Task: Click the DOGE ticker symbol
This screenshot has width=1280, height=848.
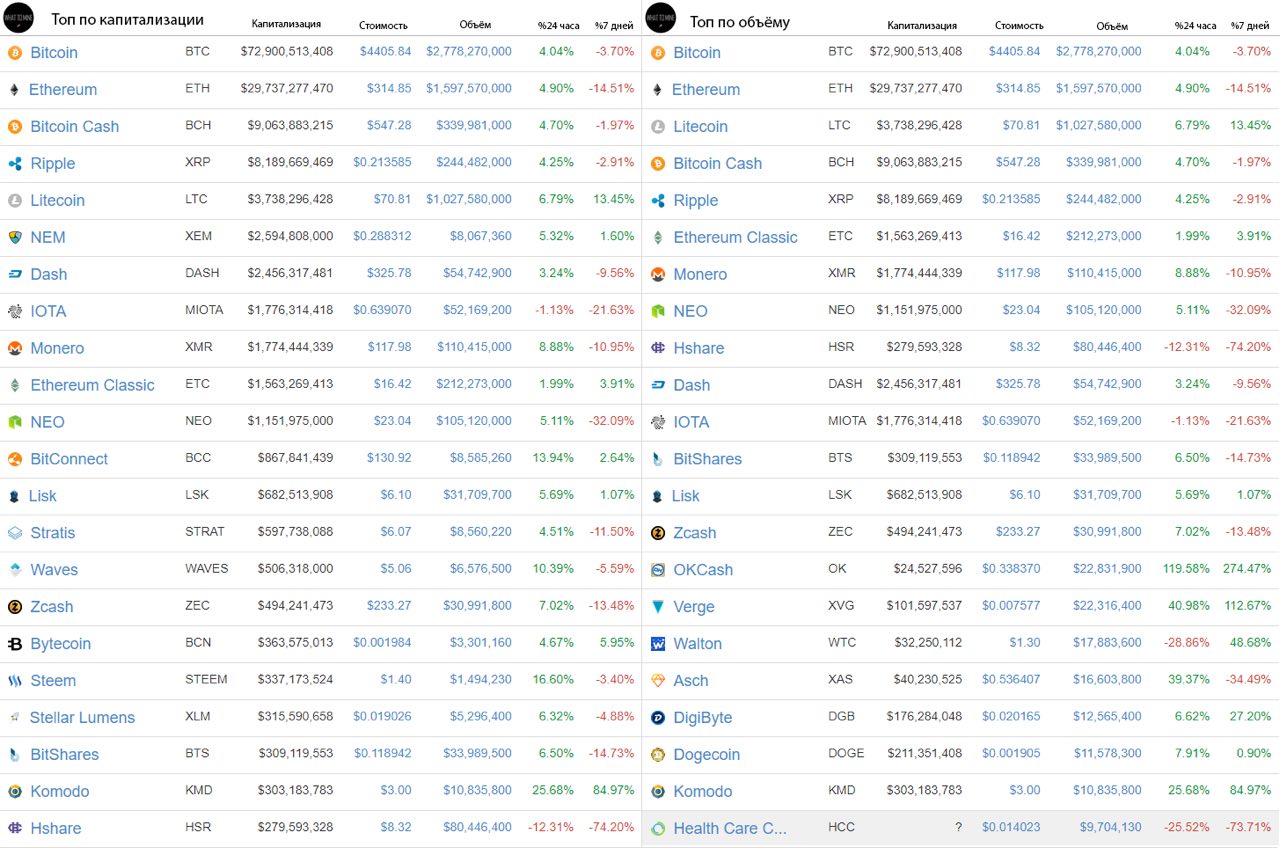Action: 846,754
